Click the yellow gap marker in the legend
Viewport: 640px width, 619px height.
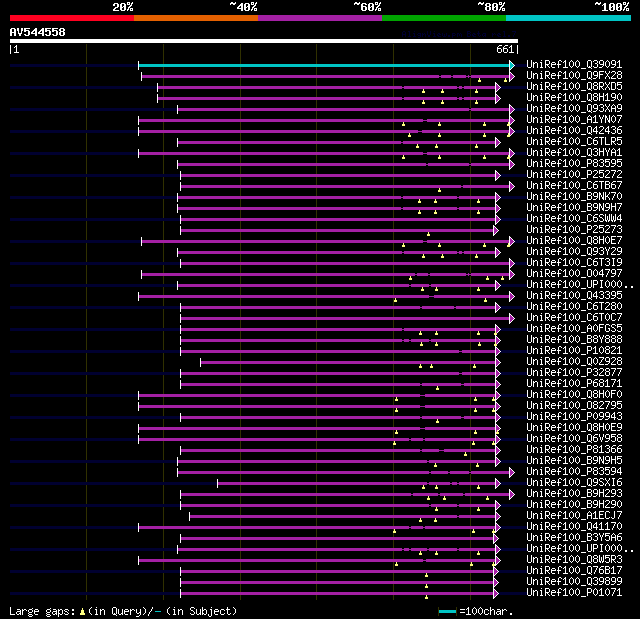pos(82,611)
